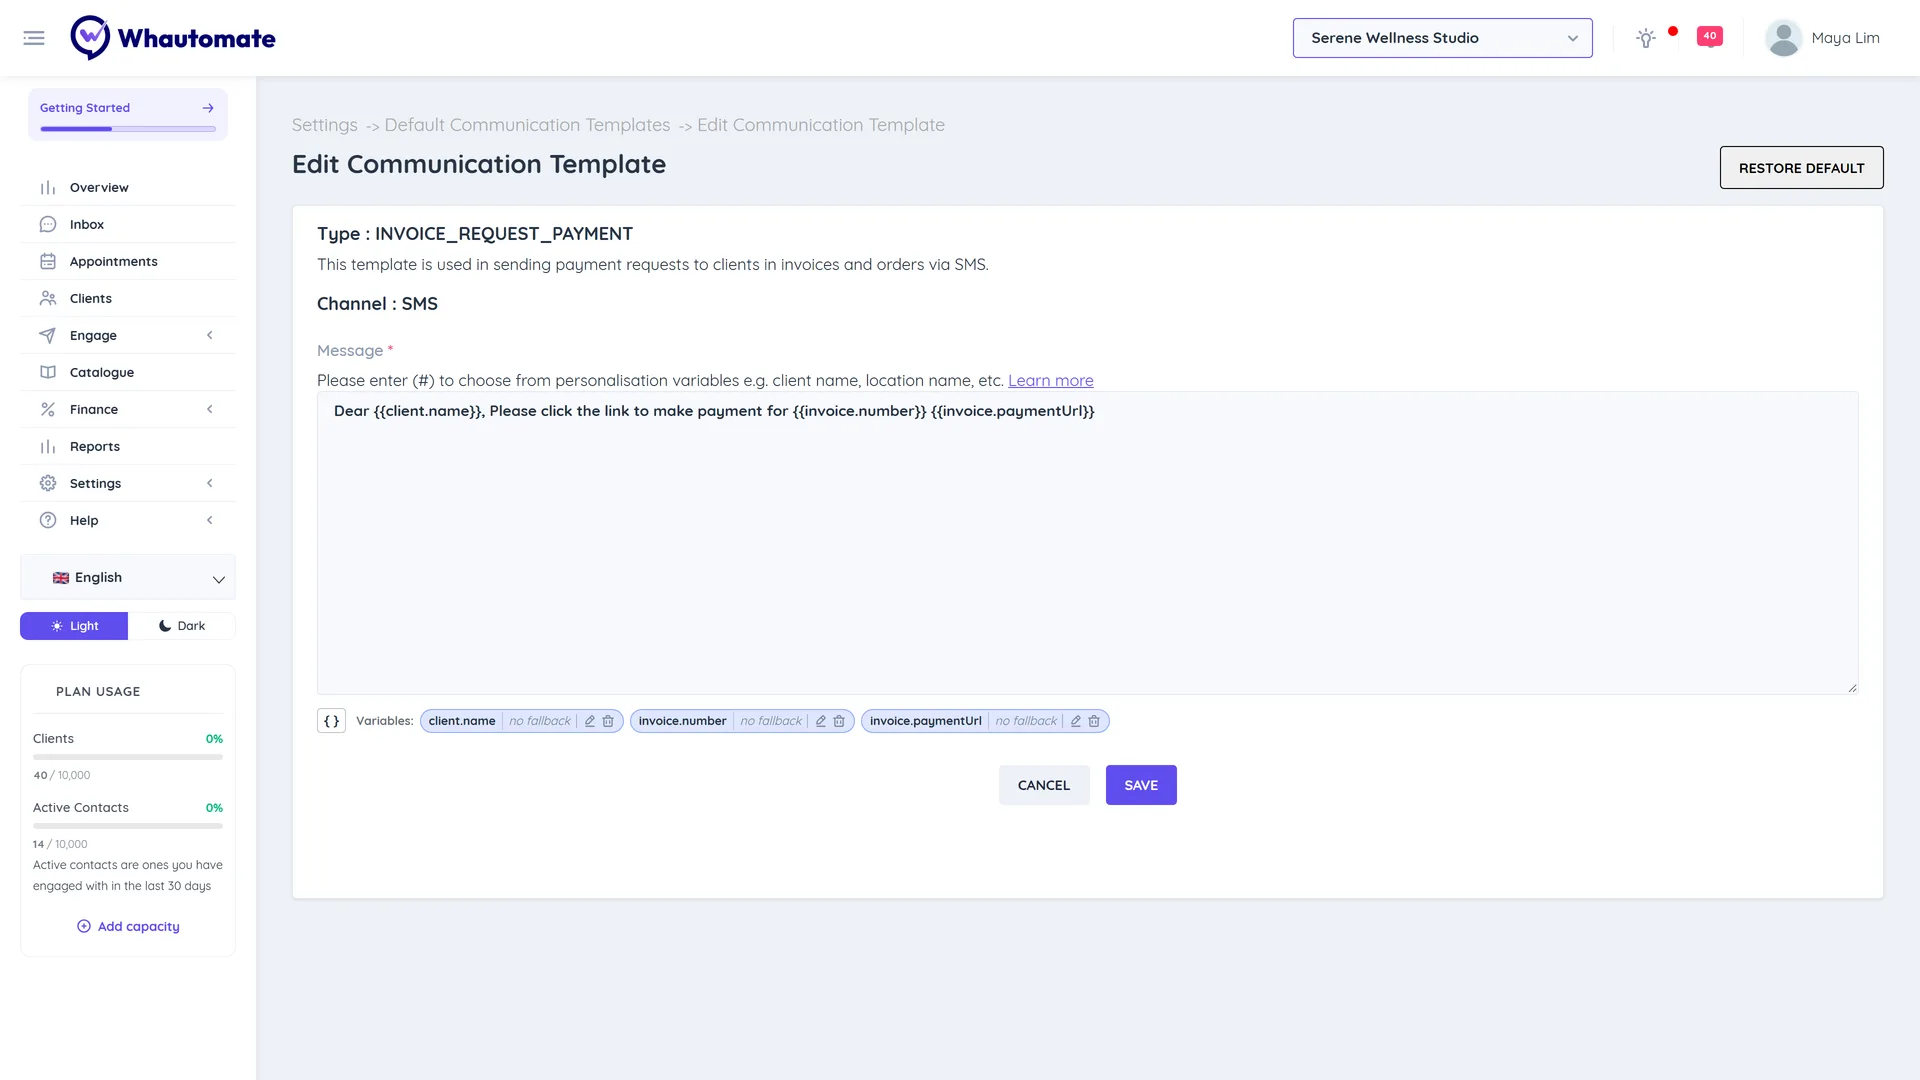Click the Cancel button
Image resolution: width=1920 pixels, height=1080 pixels.
pyautogui.click(x=1044, y=785)
